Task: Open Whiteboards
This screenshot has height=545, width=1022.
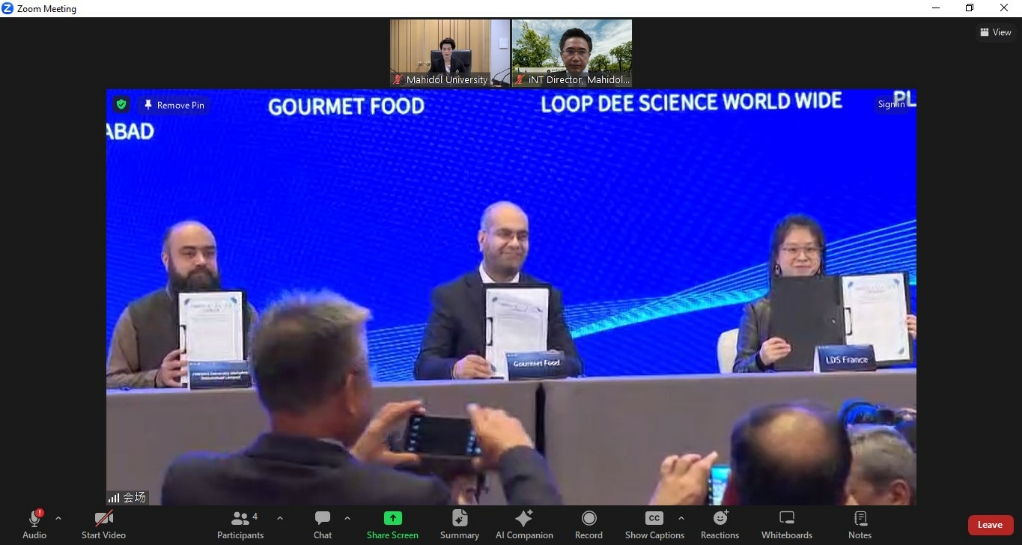Action: click(x=787, y=524)
